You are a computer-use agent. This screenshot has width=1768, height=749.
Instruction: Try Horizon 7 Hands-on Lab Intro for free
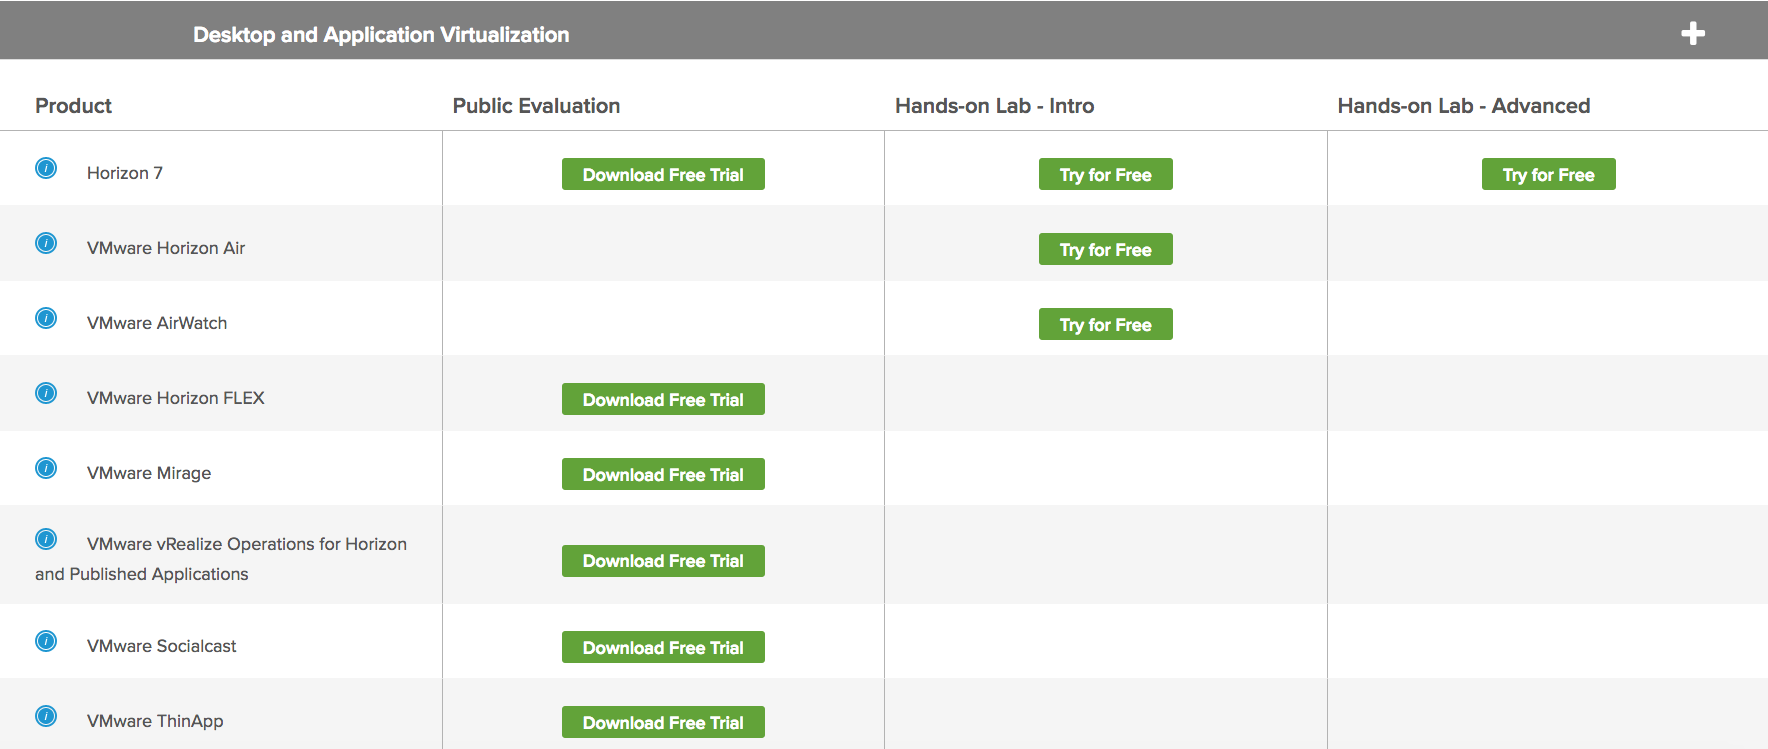click(1106, 174)
